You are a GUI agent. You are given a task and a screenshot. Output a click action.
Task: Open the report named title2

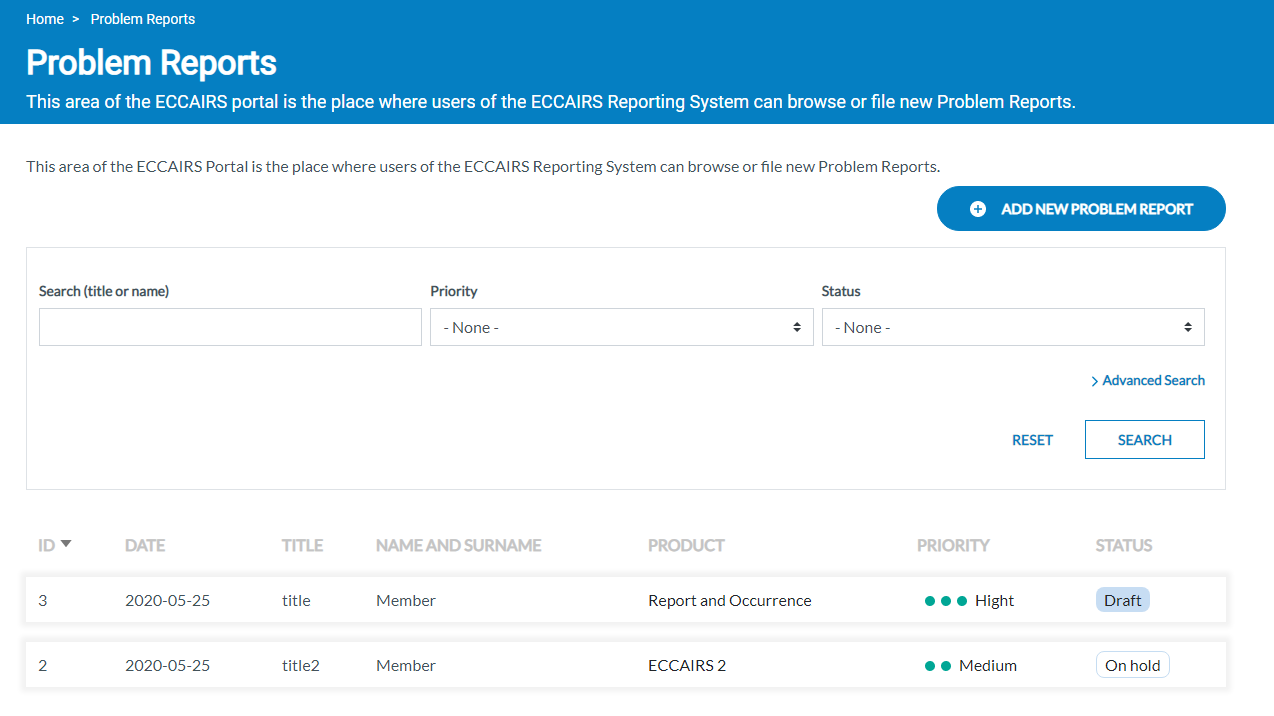click(x=301, y=665)
